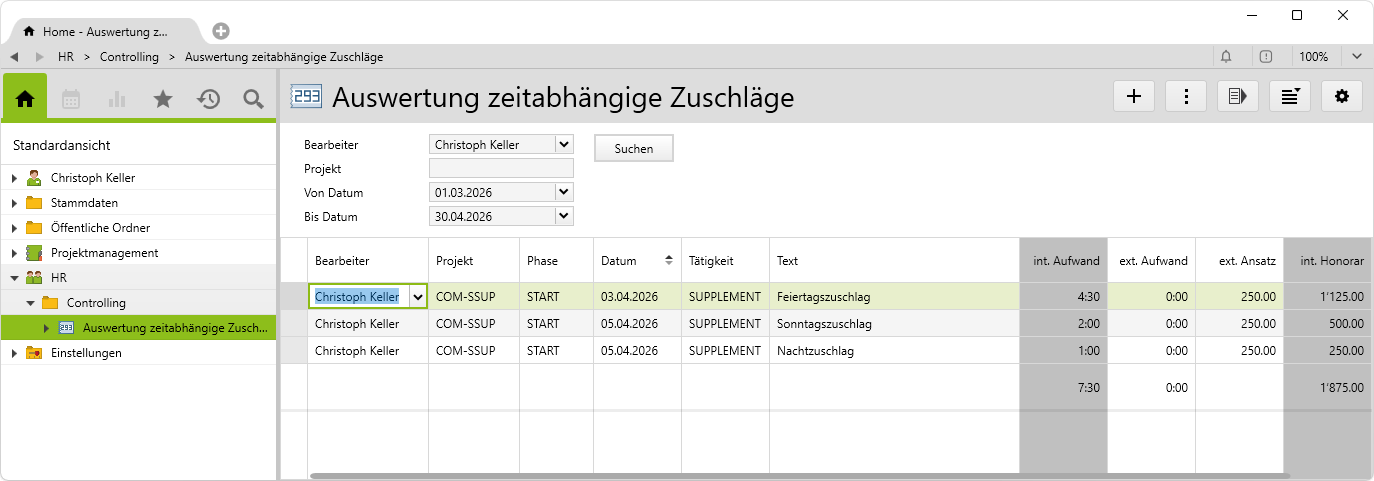The width and height of the screenshot is (1374, 481).
Task: Open the calendar view in sidebar
Action: (71, 98)
